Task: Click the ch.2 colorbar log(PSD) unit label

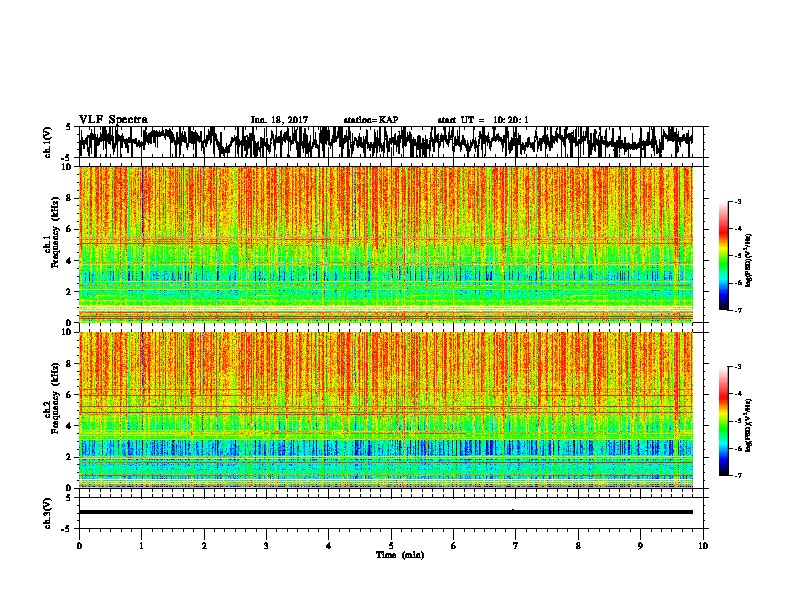Action: coord(749,425)
